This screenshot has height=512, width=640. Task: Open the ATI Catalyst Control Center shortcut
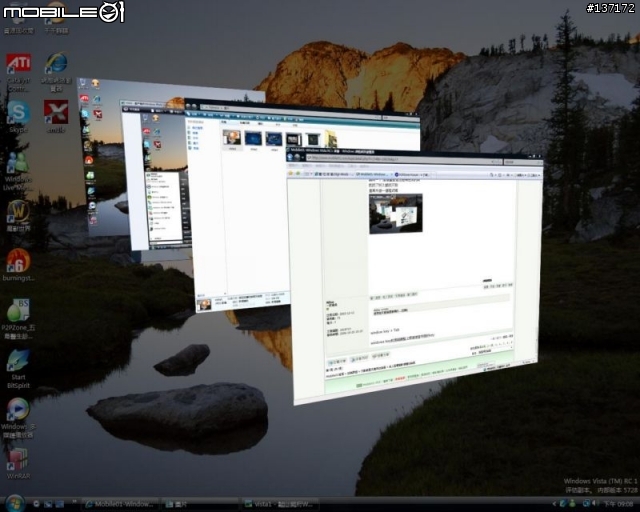18,72
